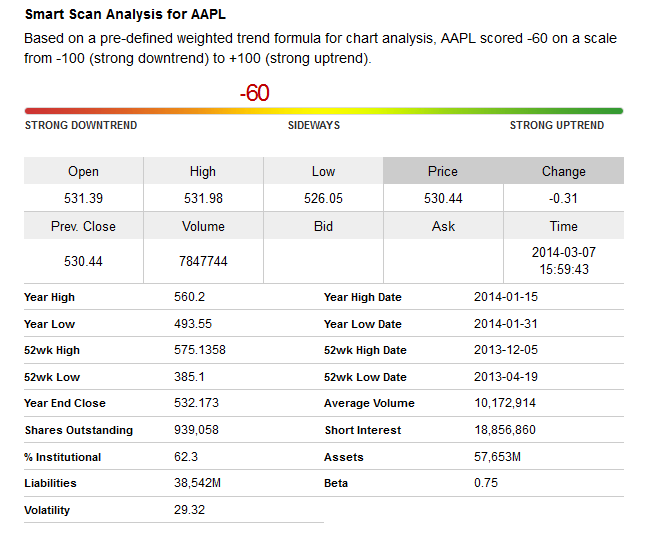Click the 'Bid' header cell
Viewport: 648px width, 536px height.
coord(323,226)
